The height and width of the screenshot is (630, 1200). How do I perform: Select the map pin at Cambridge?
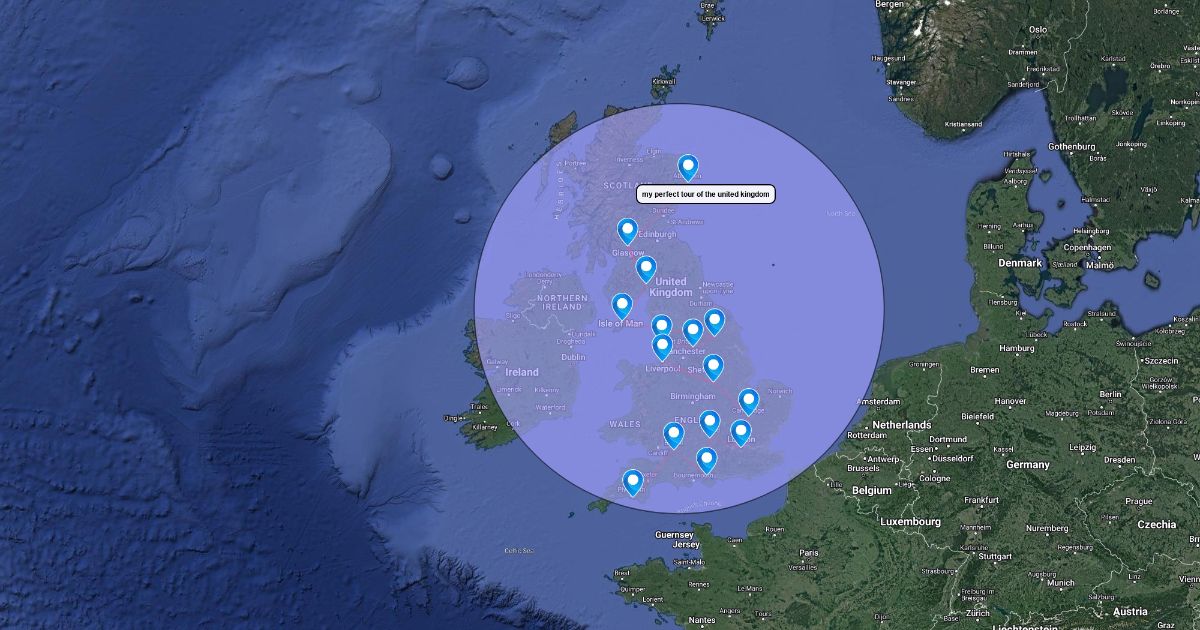point(748,401)
